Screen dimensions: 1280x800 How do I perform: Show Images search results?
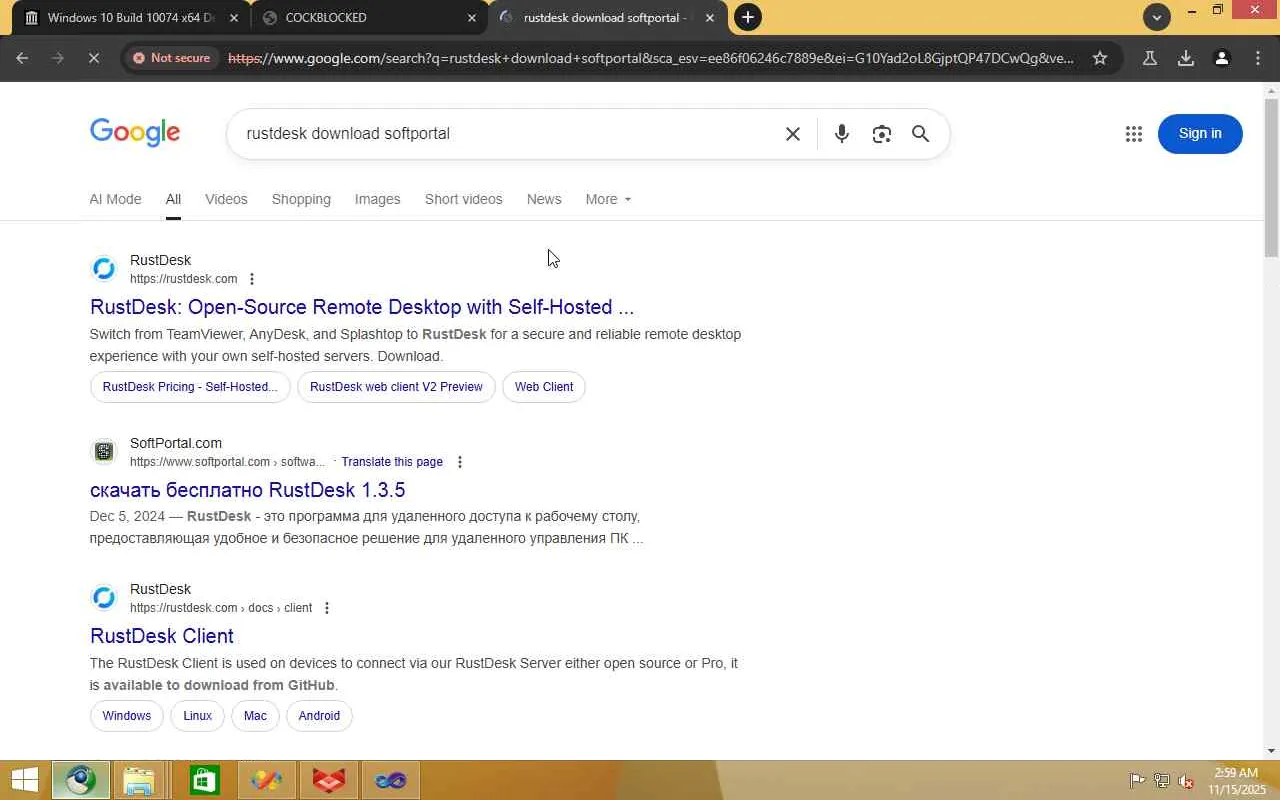(377, 199)
